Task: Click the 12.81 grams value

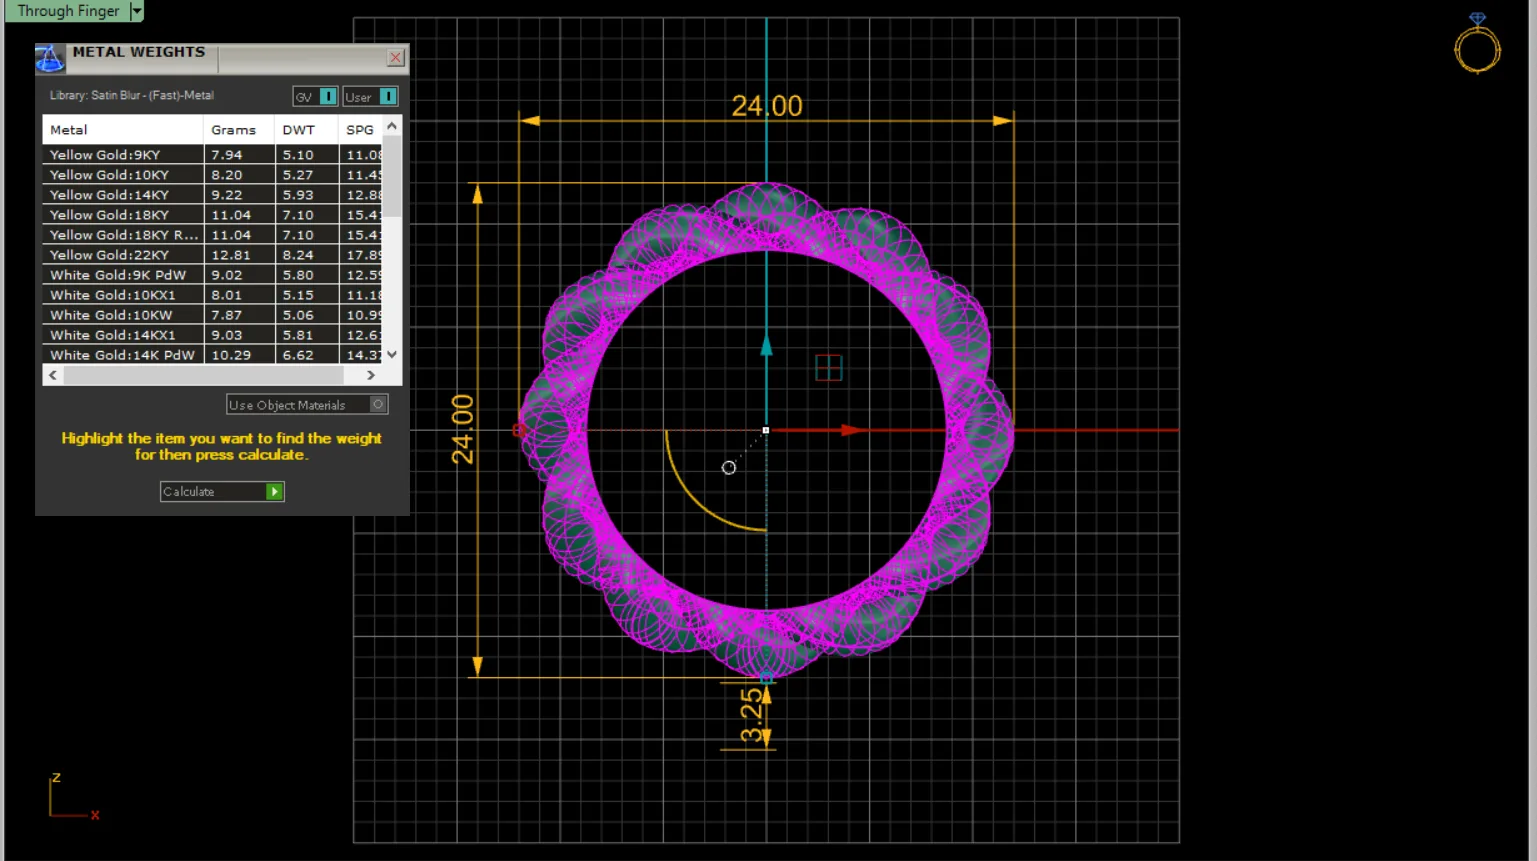Action: point(231,255)
